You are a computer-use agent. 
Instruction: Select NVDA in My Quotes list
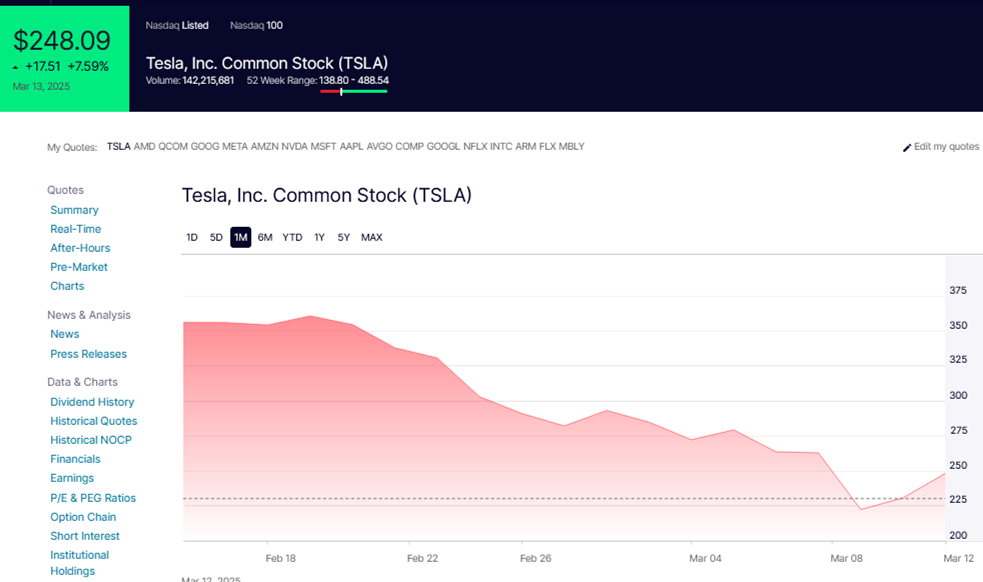click(x=294, y=146)
